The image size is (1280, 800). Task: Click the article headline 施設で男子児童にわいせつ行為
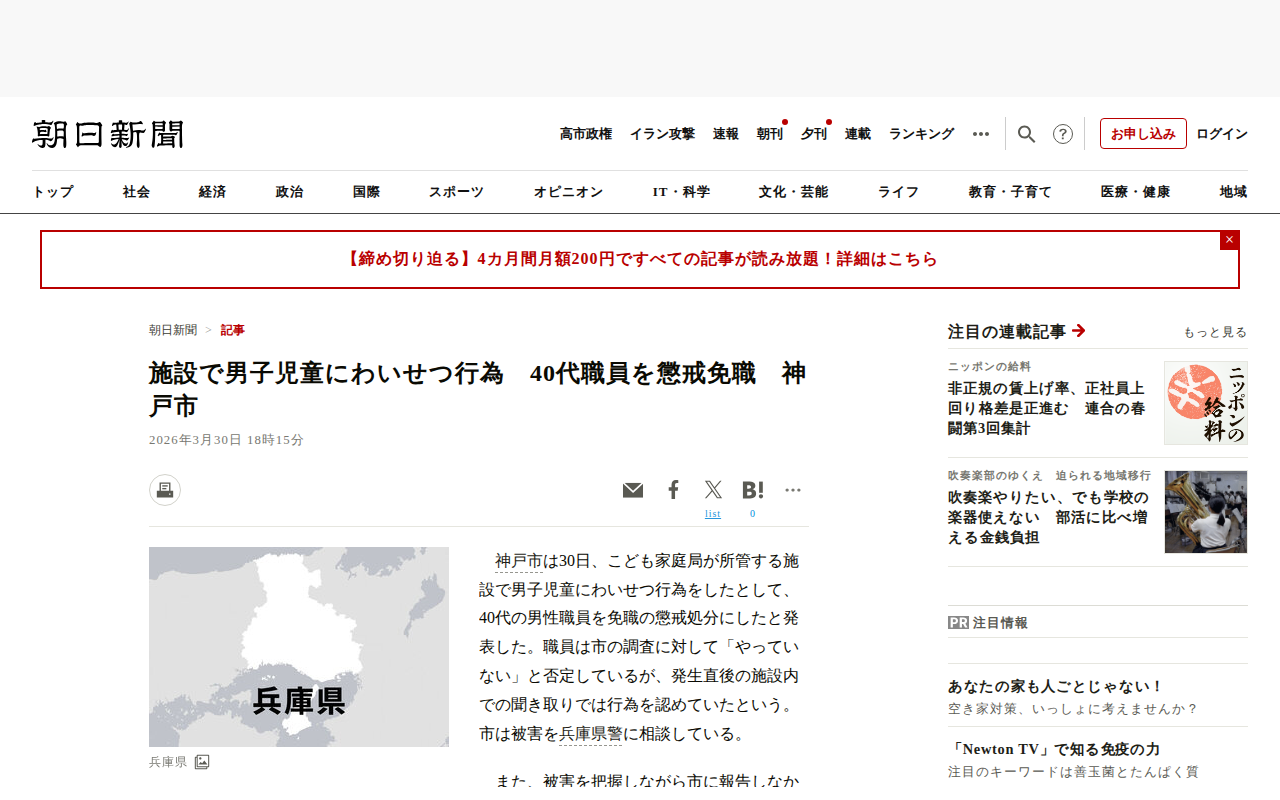[x=478, y=389]
